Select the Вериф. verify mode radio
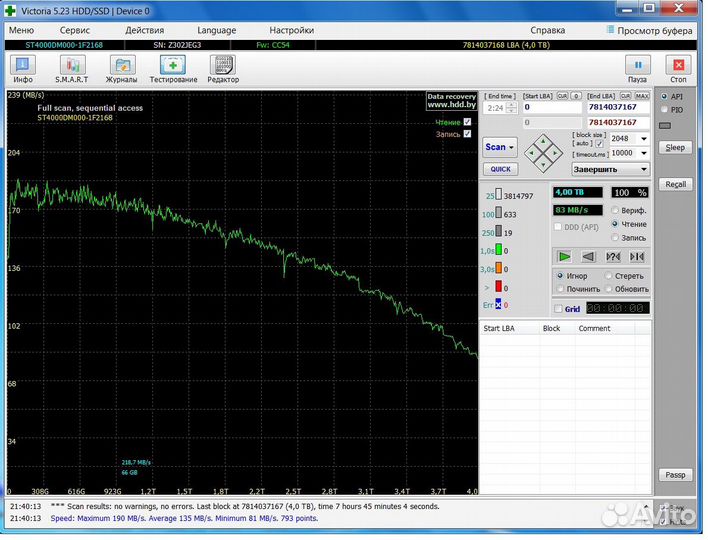This screenshot has width=708, height=540. (615, 210)
